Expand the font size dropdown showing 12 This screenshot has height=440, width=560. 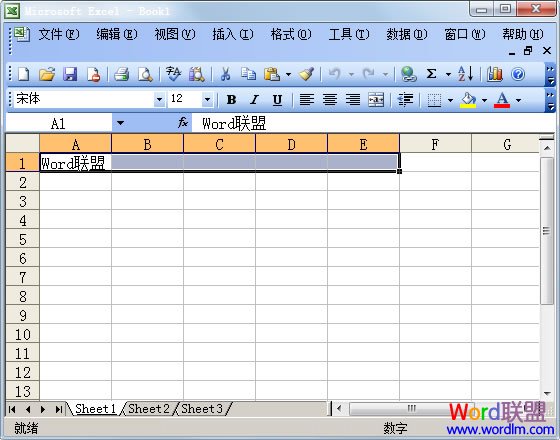[207, 100]
